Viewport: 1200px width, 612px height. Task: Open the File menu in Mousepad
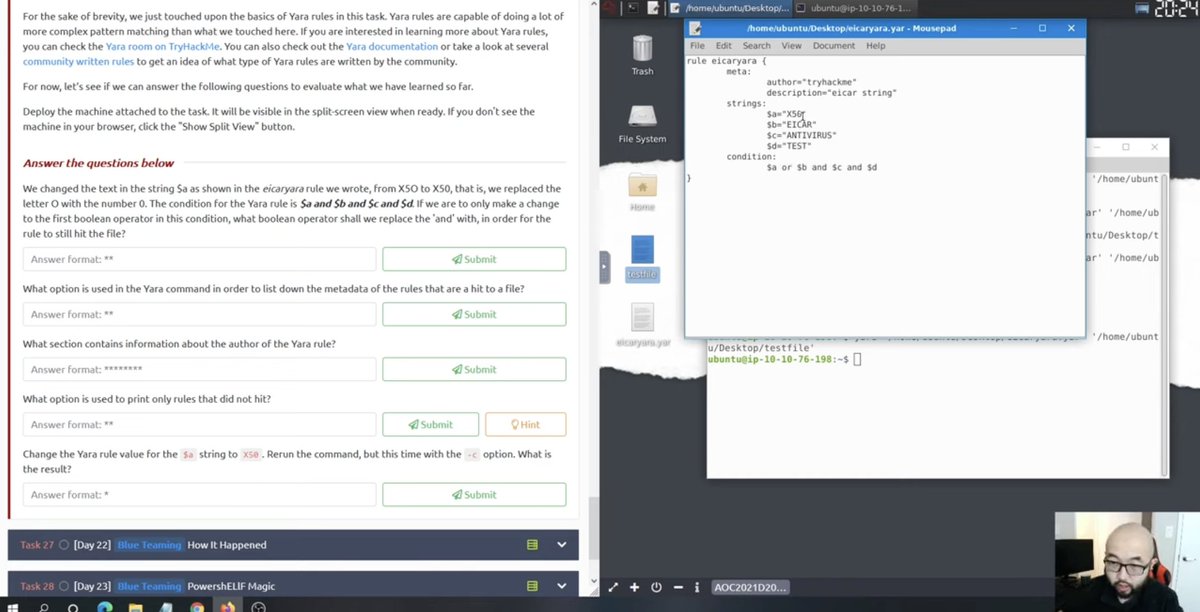click(697, 46)
